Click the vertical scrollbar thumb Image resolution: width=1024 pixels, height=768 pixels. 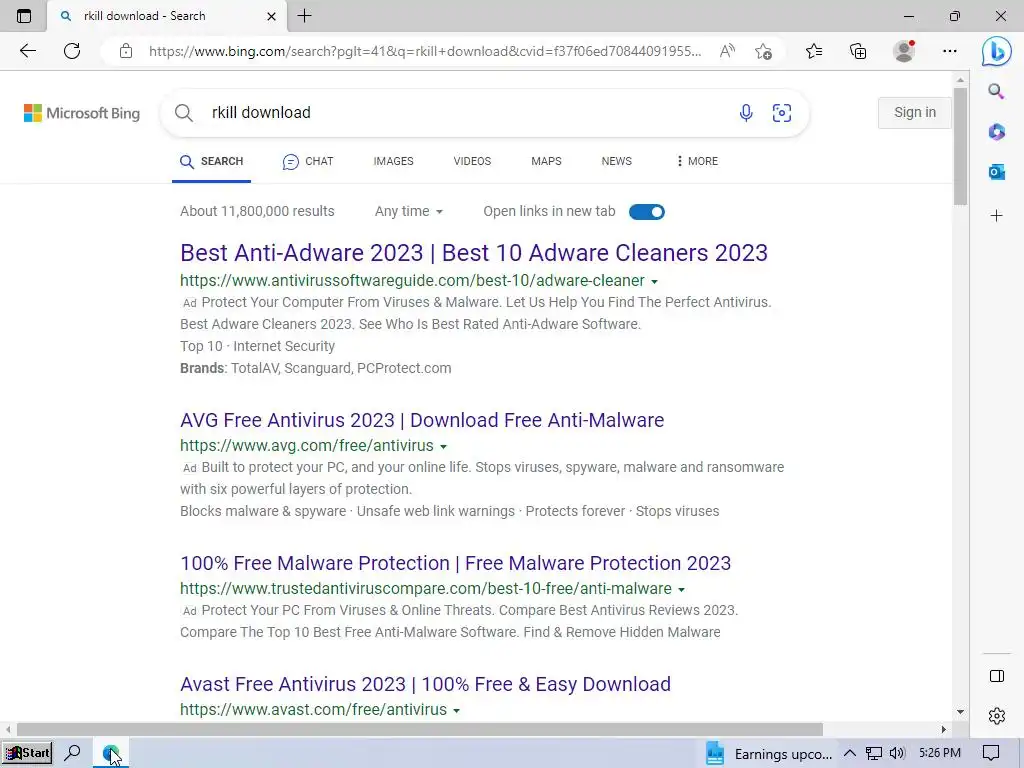[960, 147]
